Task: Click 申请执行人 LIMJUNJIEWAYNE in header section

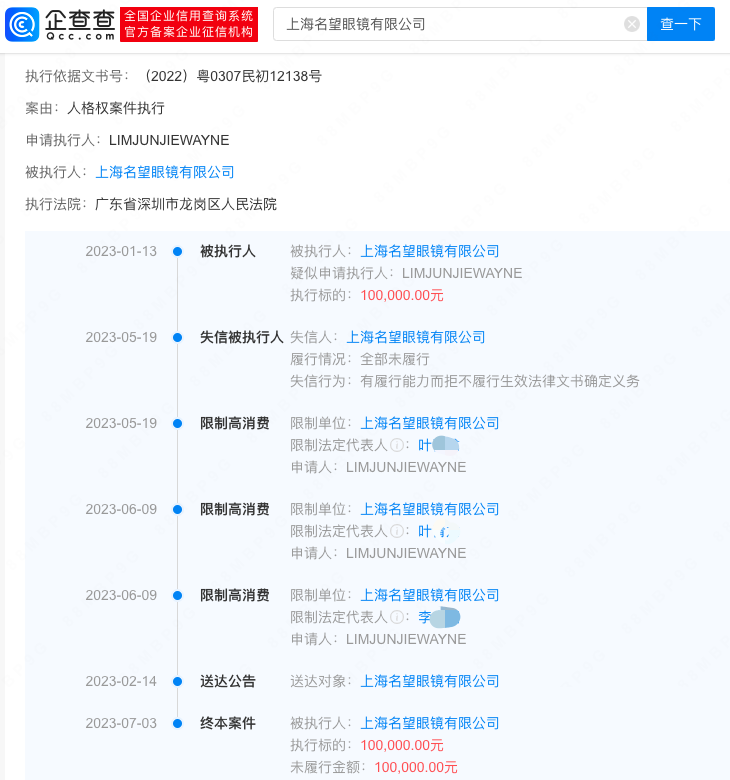Action: tap(169, 140)
